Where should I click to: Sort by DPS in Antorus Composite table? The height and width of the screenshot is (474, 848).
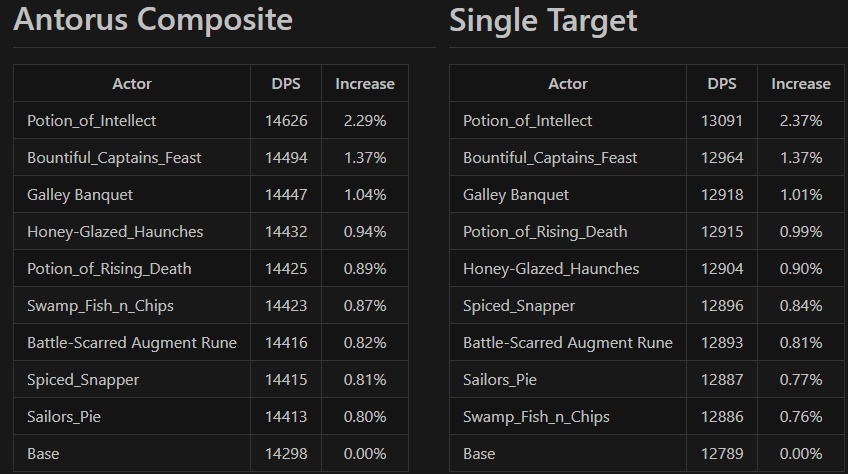(286, 84)
